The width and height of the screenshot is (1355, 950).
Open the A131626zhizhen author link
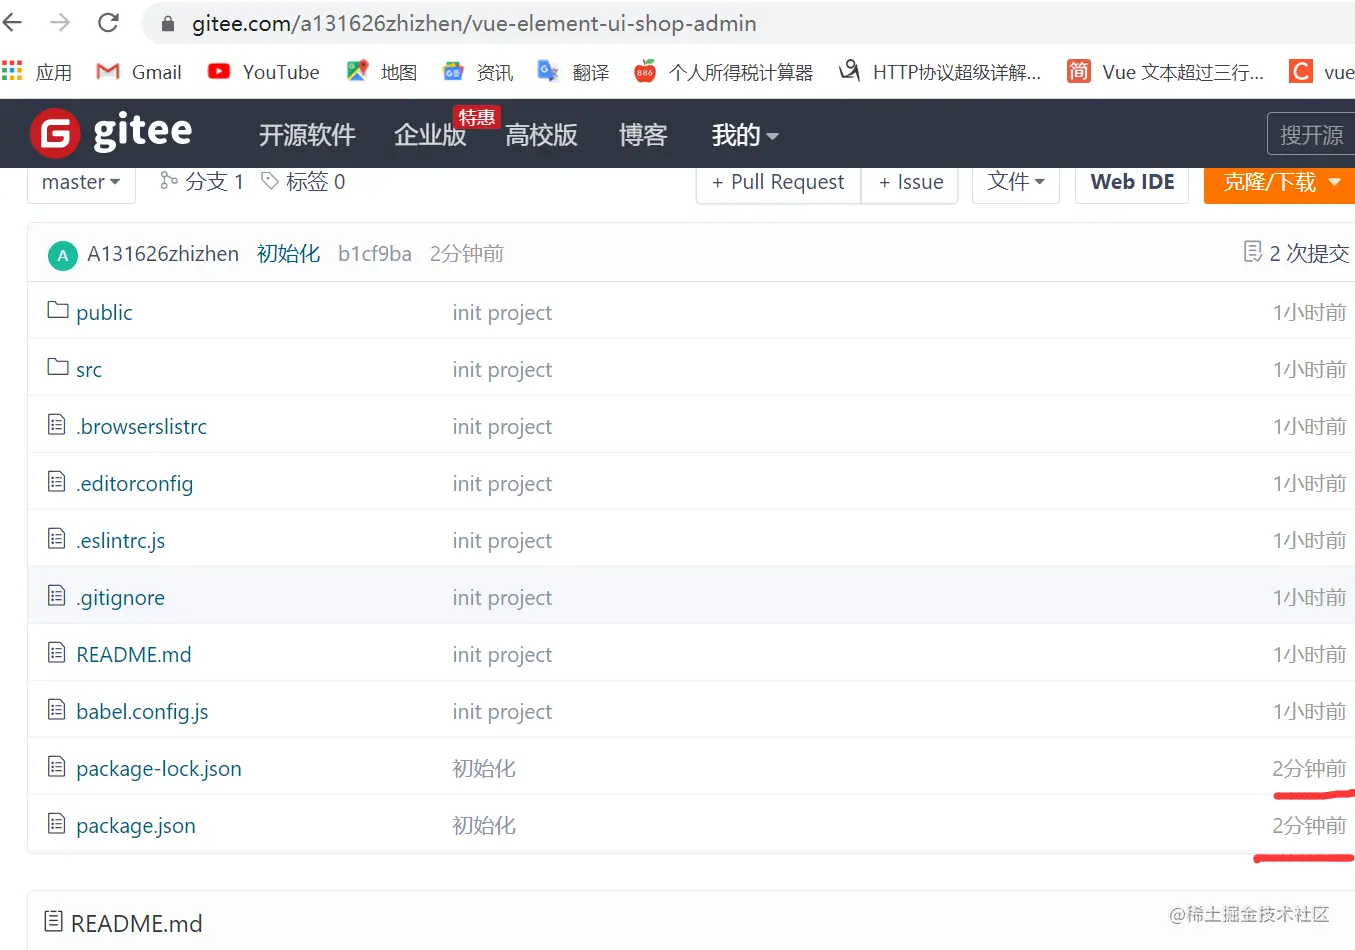point(163,254)
